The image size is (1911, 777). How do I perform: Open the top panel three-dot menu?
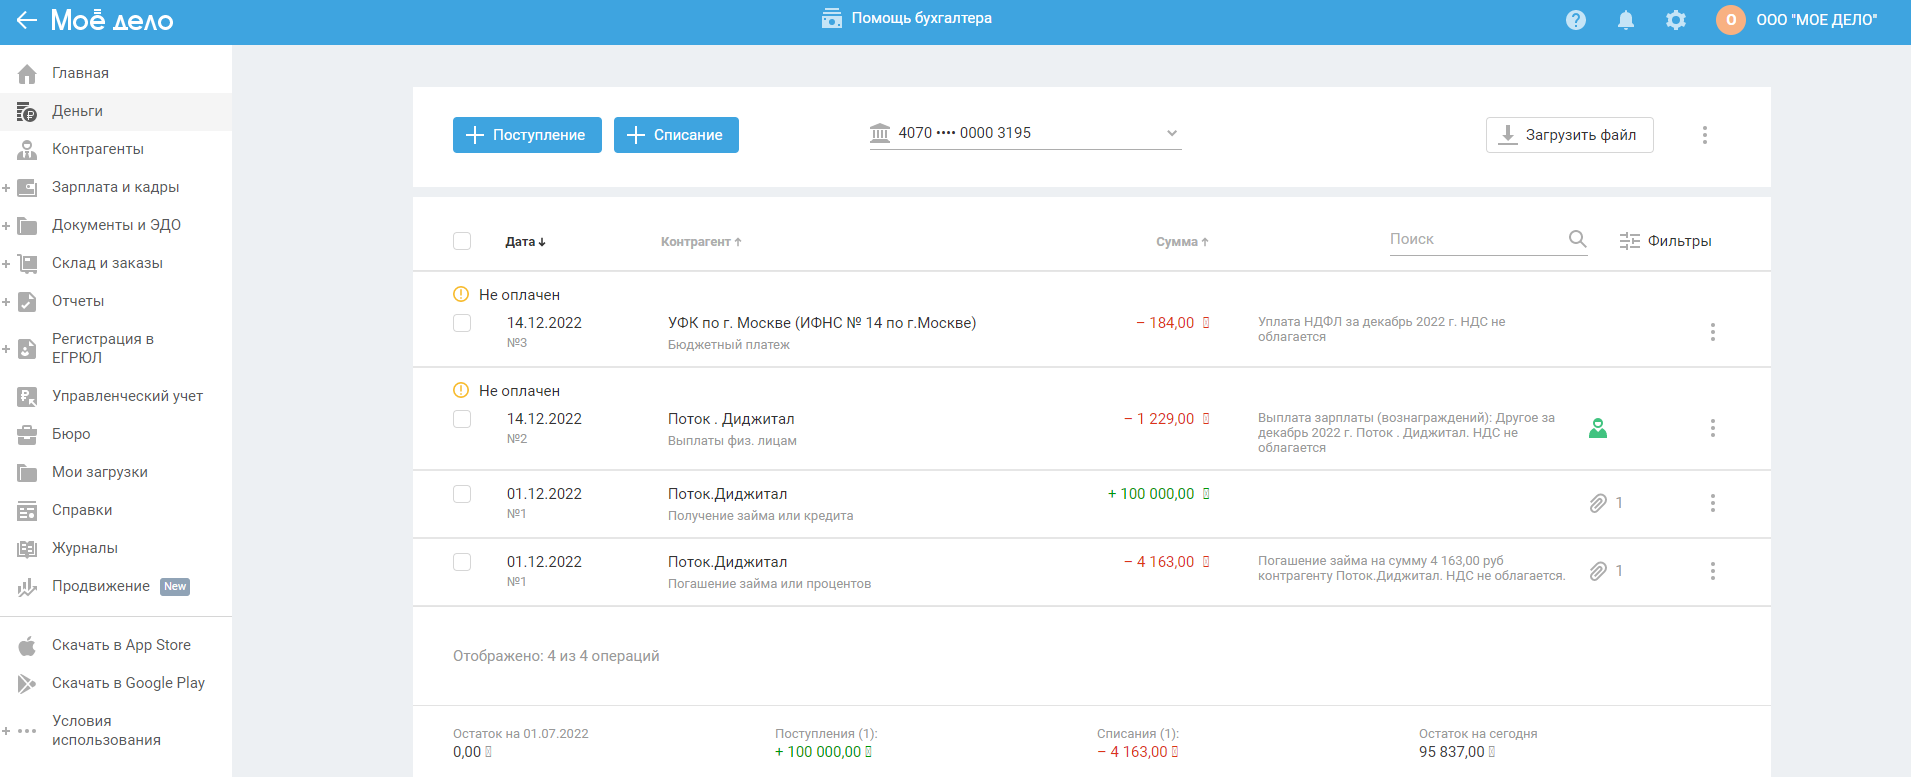click(1705, 135)
